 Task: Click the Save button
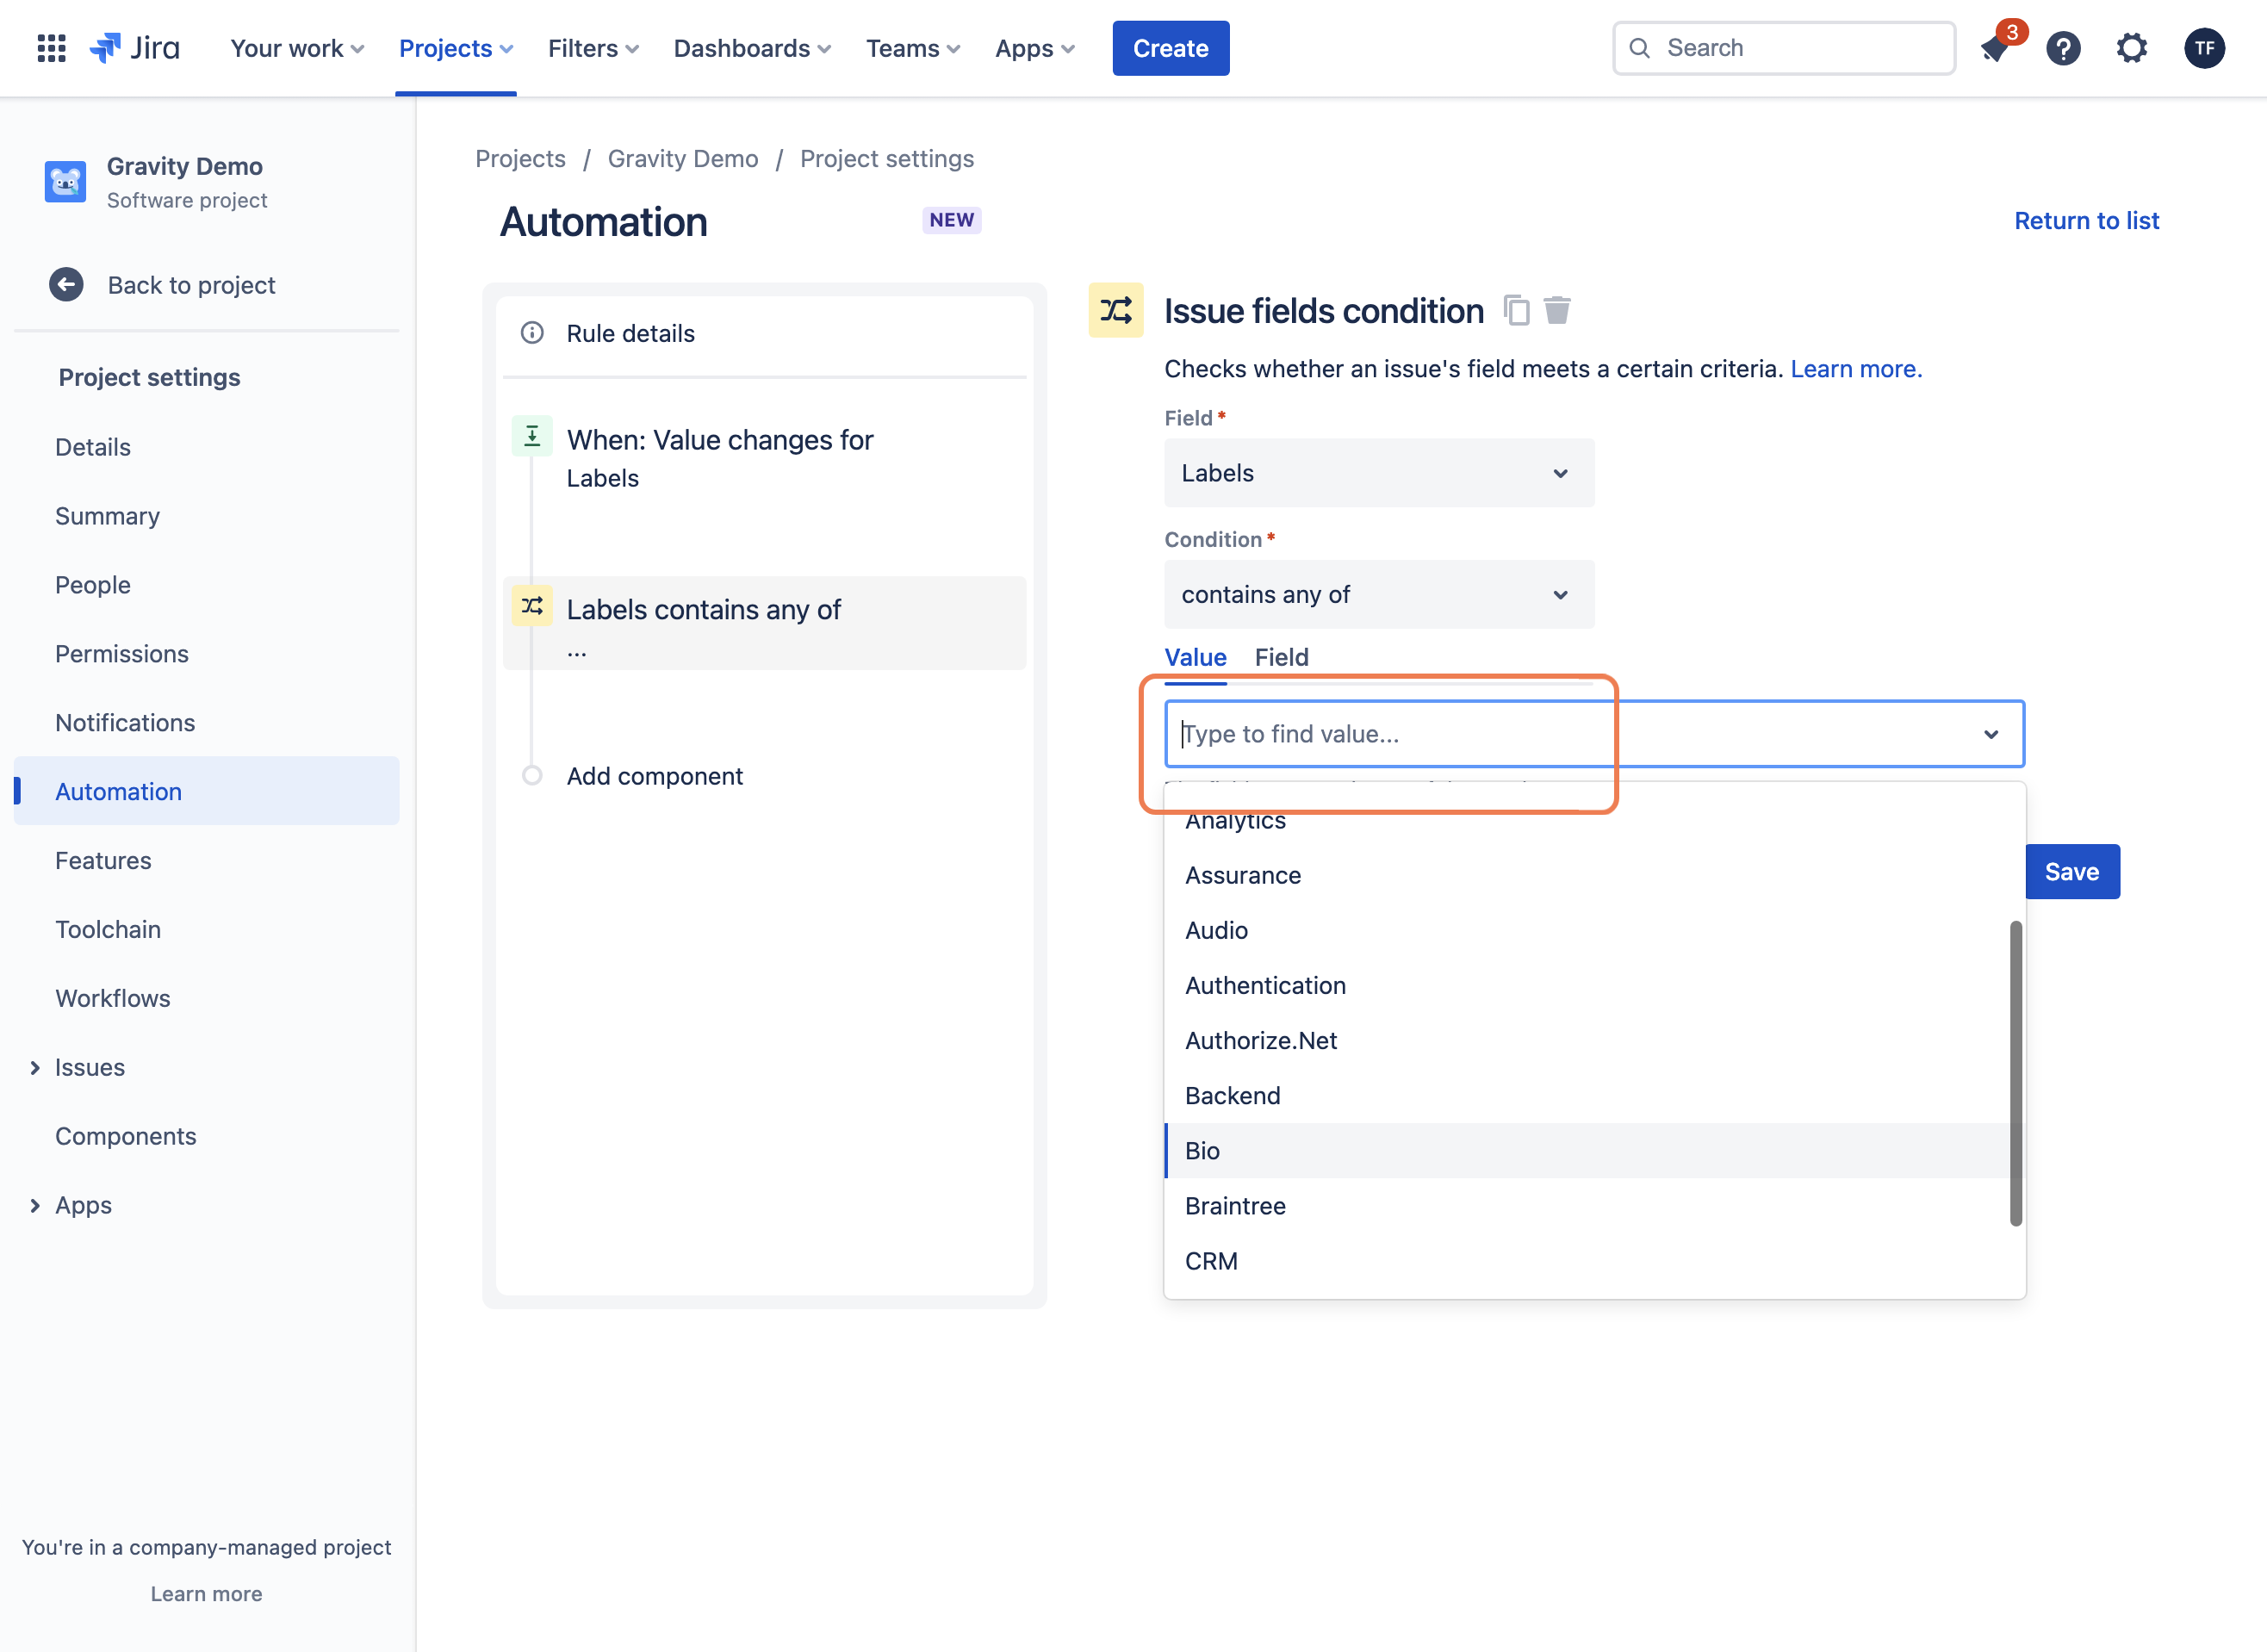click(2072, 872)
